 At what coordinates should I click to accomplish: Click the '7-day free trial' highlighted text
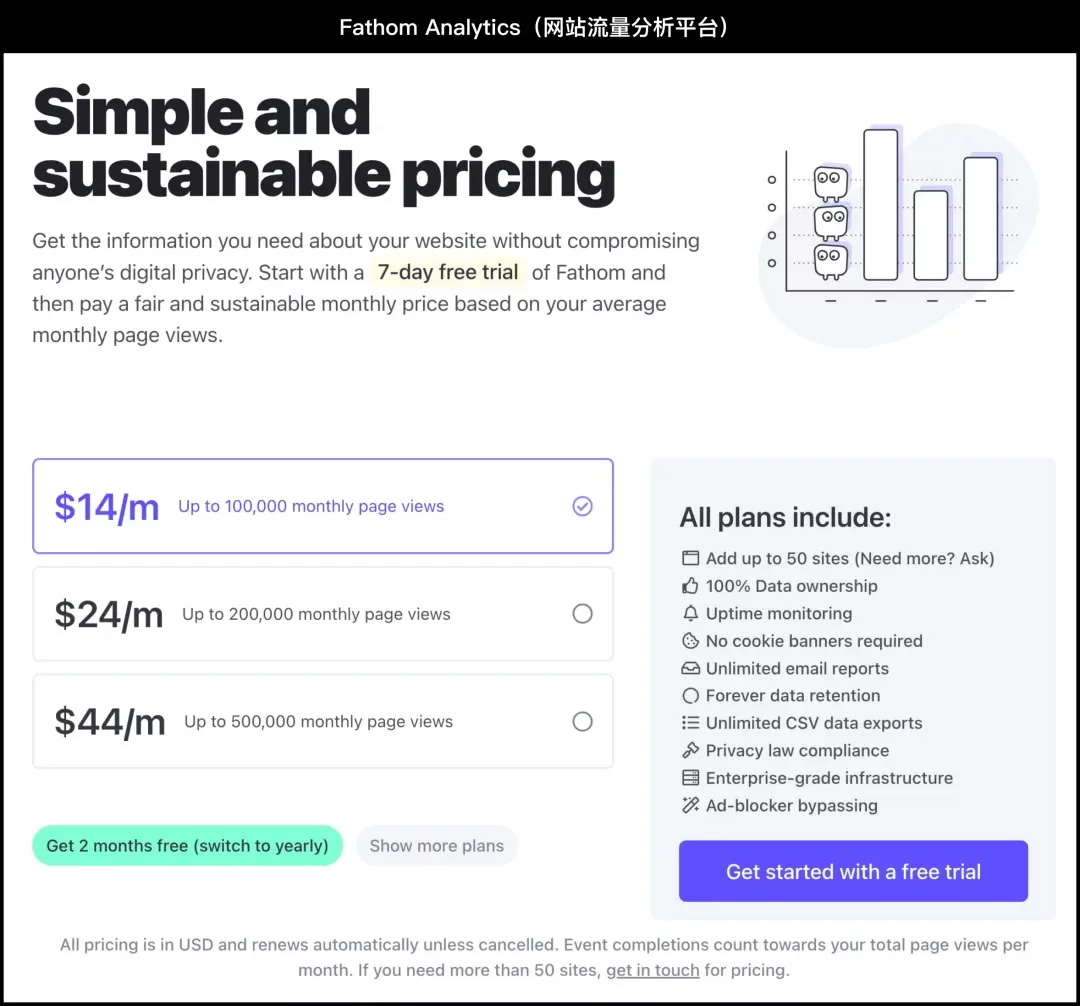coord(448,272)
